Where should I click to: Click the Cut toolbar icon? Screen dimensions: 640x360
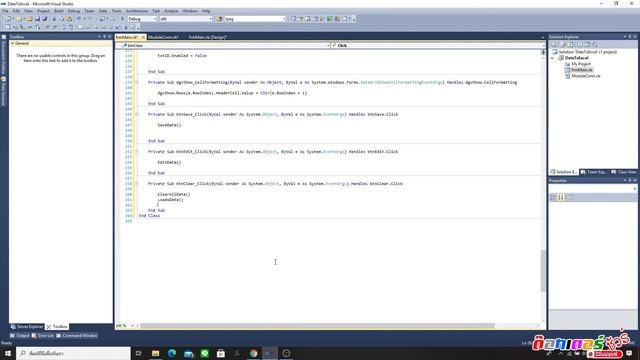54,19
